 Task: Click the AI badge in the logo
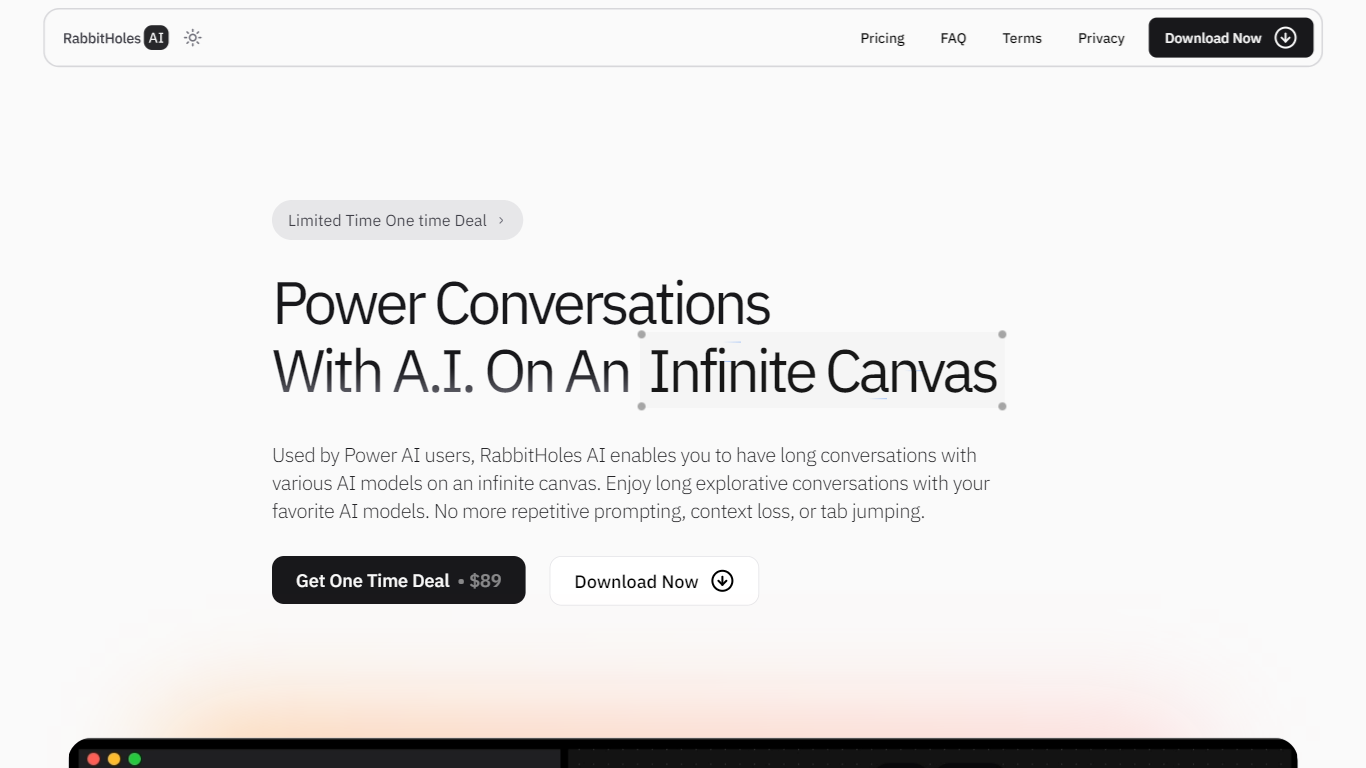pos(156,38)
